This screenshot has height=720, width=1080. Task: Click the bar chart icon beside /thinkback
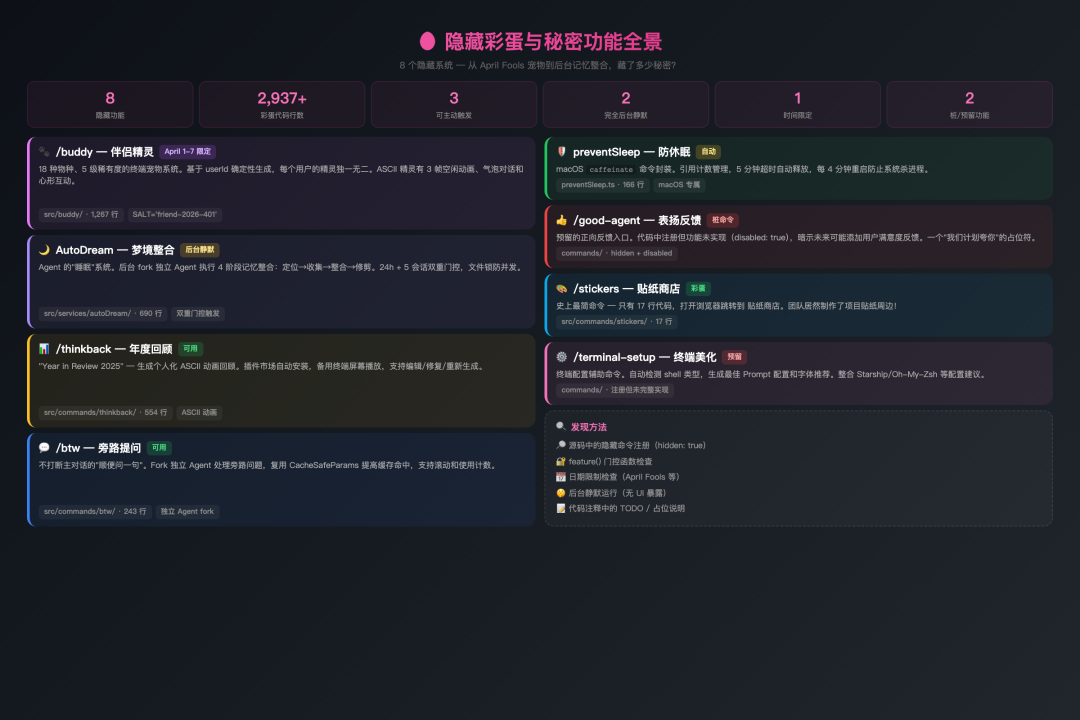click(x=44, y=349)
